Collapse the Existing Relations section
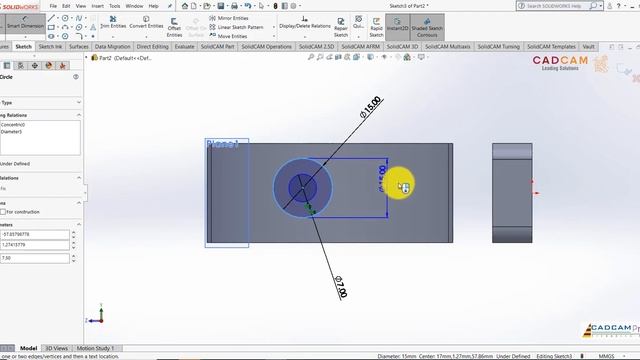The width and height of the screenshot is (640, 360). (x=79, y=115)
